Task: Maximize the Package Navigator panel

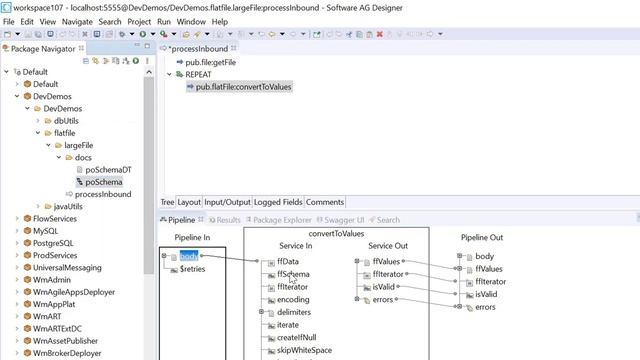Action: coord(147,45)
